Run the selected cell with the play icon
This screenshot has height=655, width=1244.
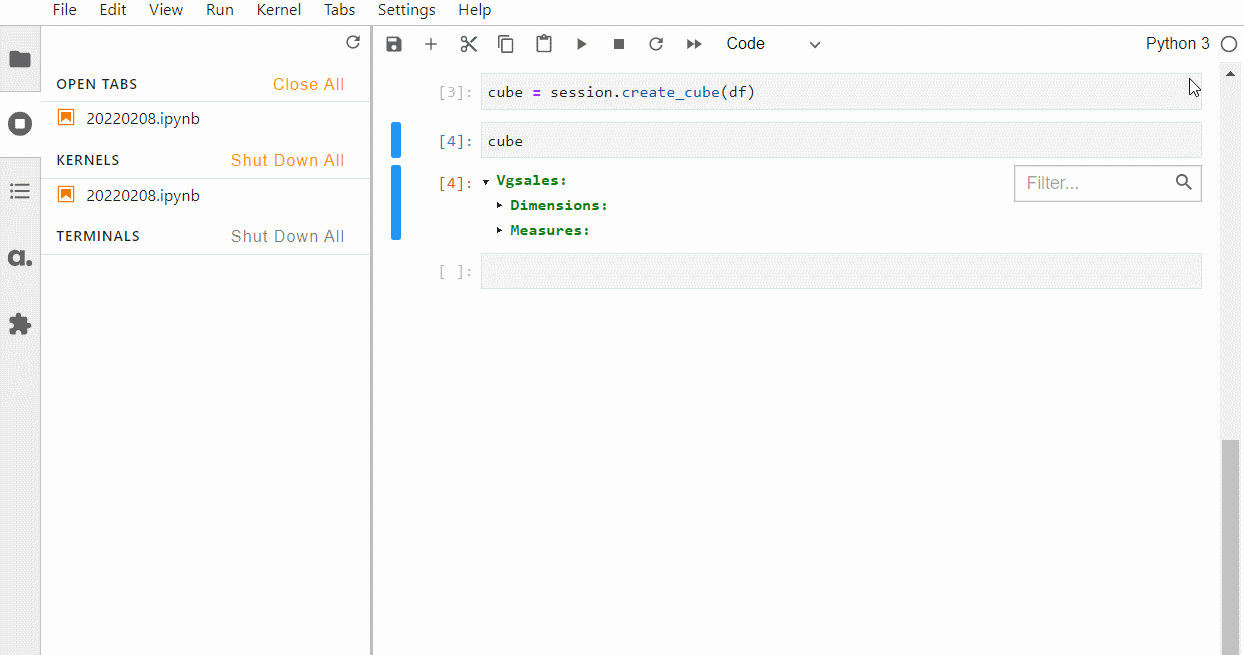(x=581, y=44)
